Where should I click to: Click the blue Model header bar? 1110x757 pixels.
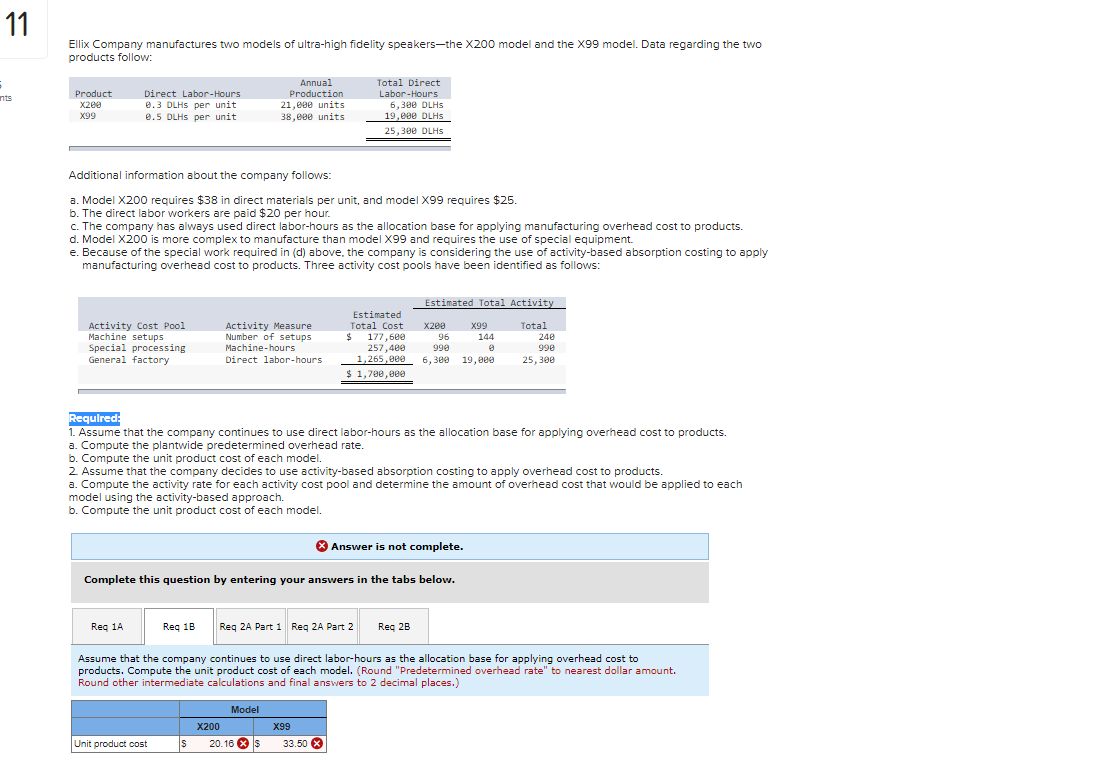point(246,708)
